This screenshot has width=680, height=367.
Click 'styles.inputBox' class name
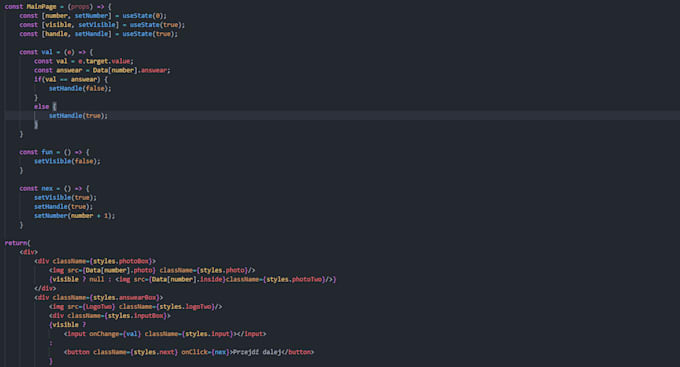[136, 316]
